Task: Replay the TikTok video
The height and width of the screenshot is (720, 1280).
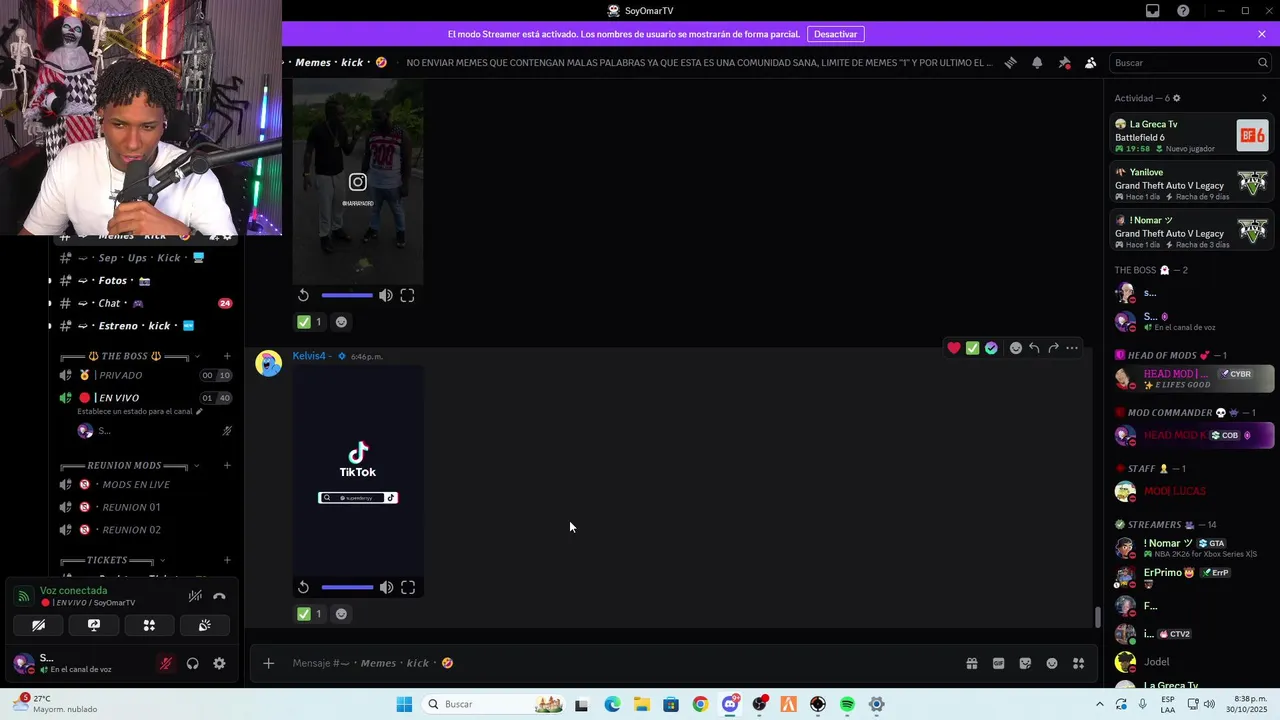Action: click(303, 587)
